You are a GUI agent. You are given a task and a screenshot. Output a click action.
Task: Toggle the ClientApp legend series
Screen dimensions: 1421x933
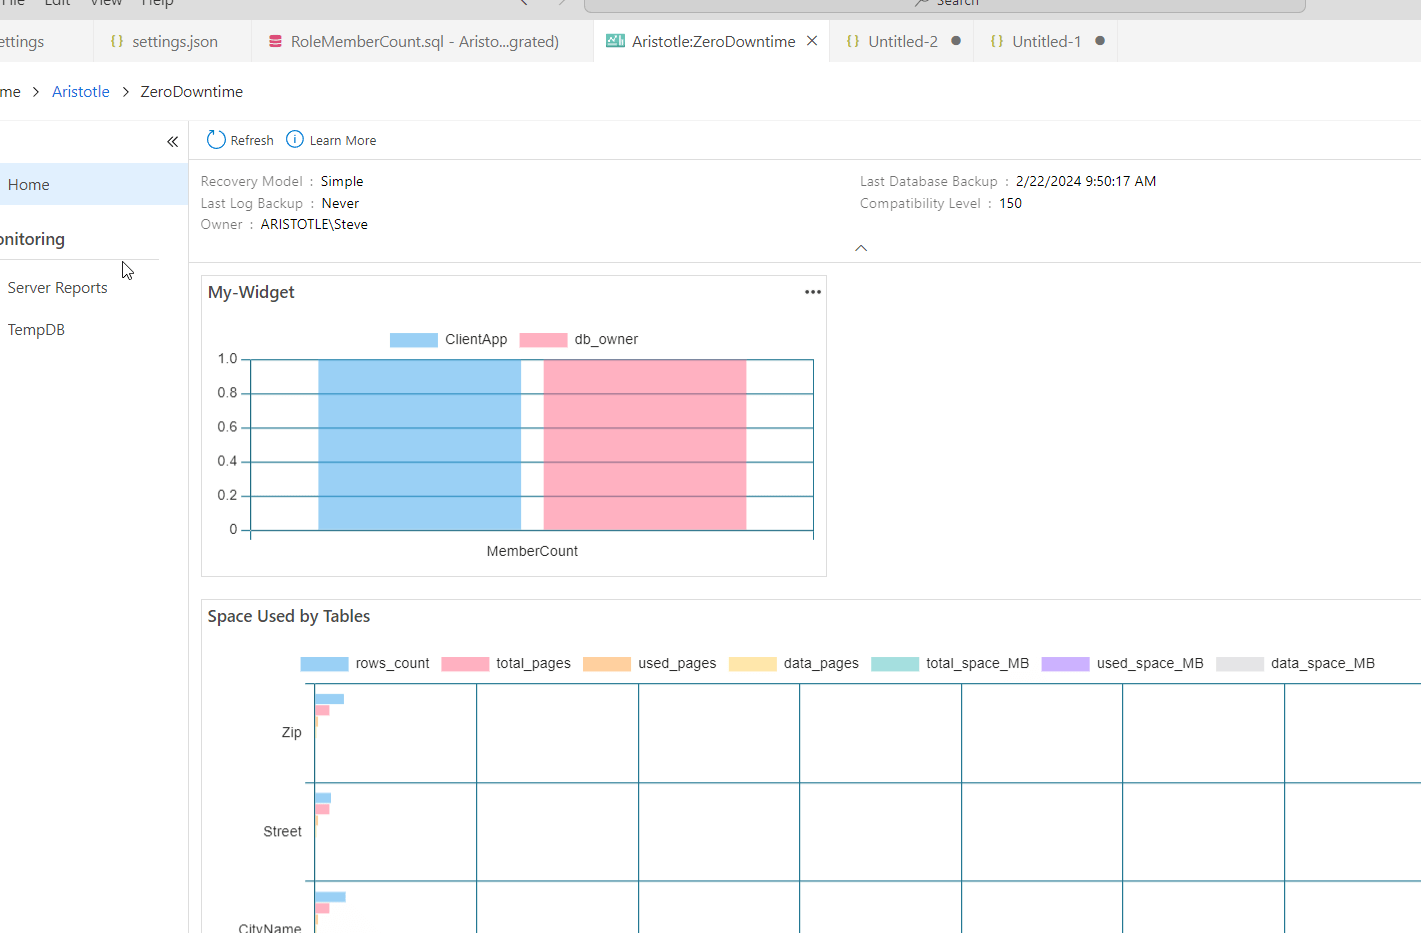(449, 339)
